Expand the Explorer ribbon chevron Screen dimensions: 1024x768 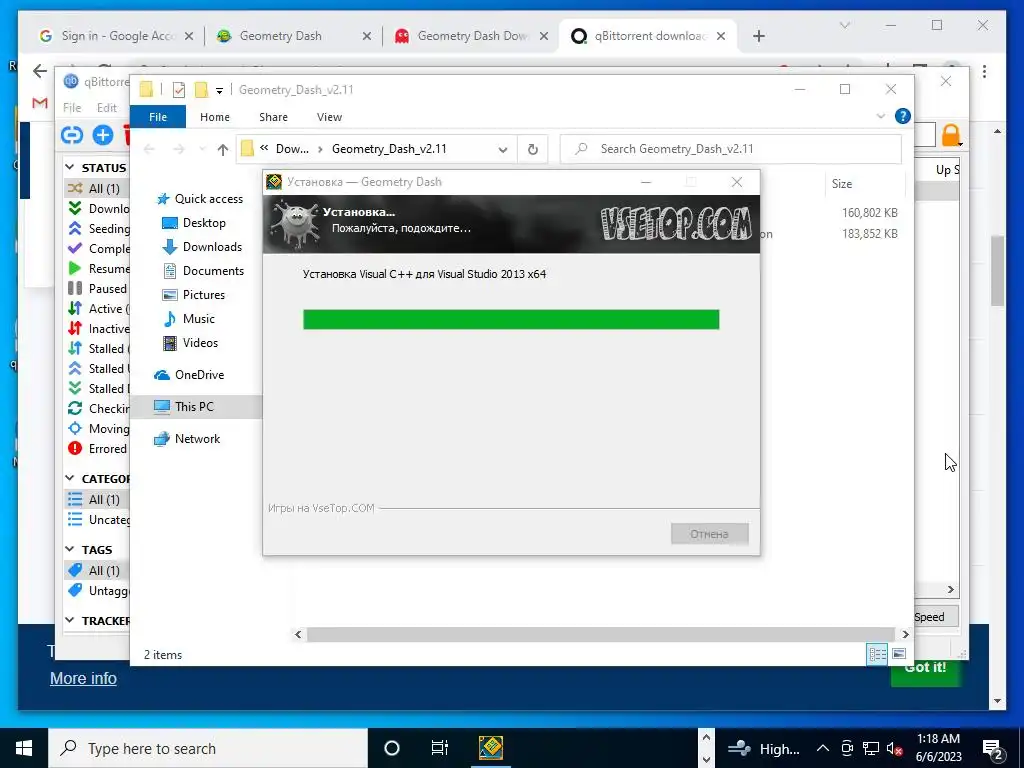click(x=880, y=116)
